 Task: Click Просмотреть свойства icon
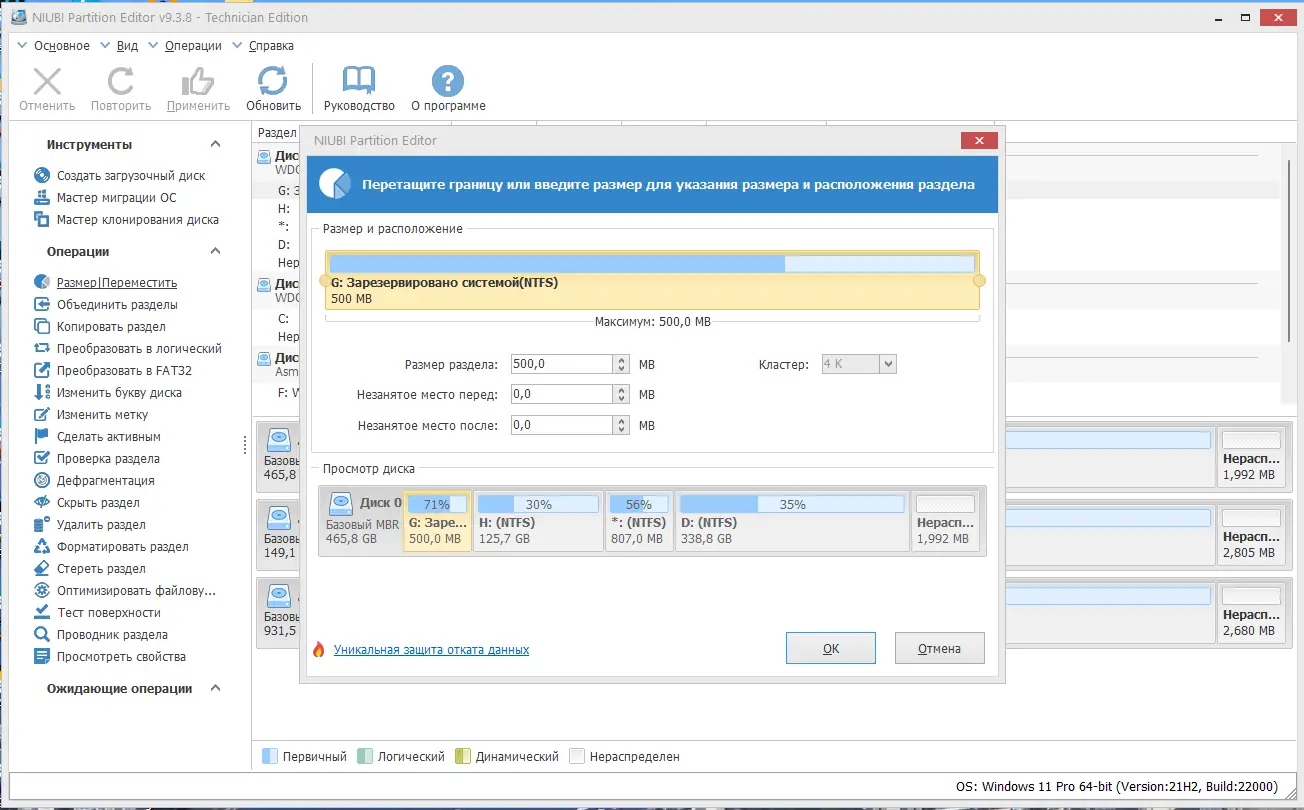tap(42, 656)
